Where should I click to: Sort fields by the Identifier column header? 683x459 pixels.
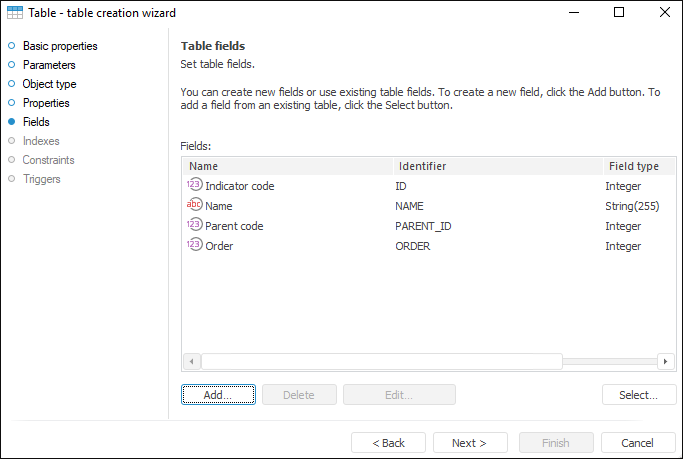(422, 166)
